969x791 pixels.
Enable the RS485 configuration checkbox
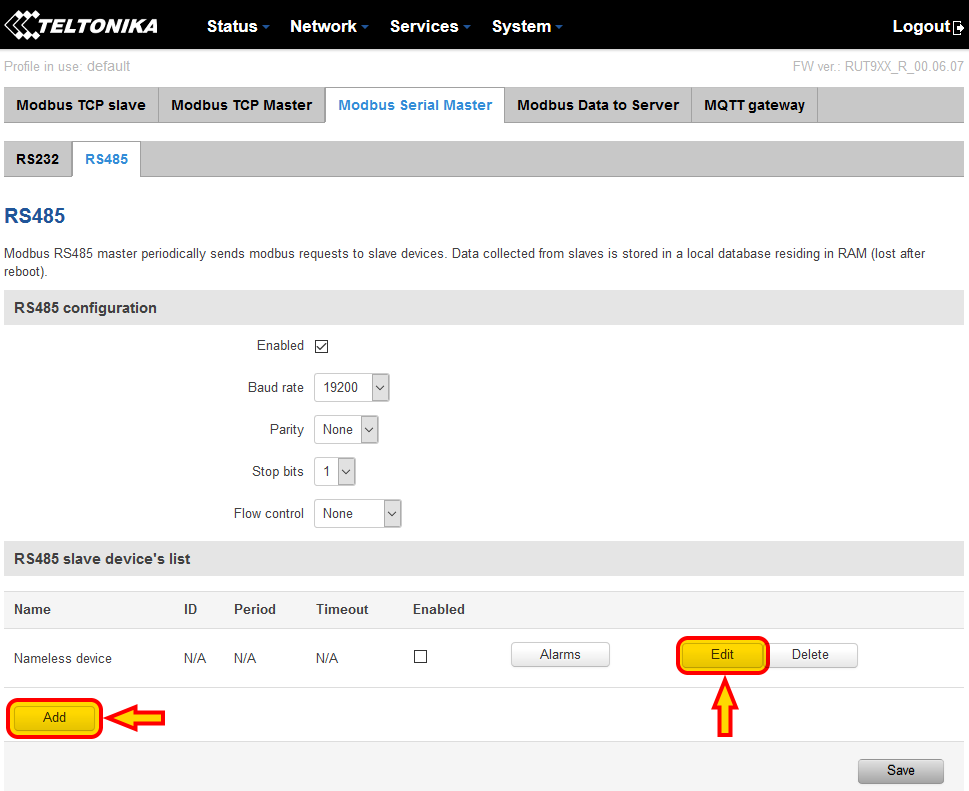tap(321, 345)
